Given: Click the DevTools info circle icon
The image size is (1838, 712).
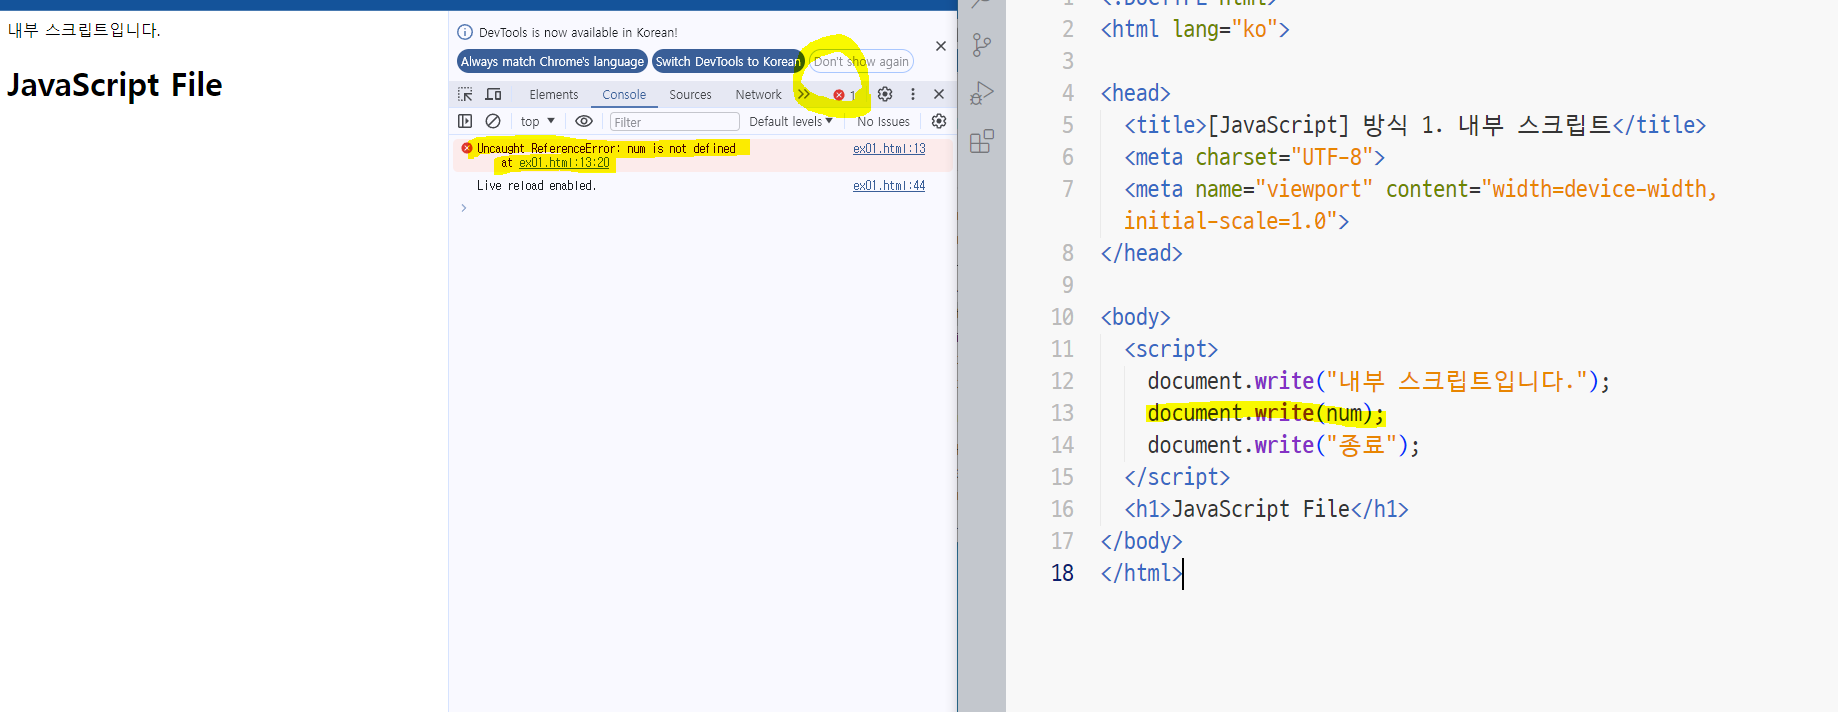Looking at the screenshot, I should coord(465,32).
